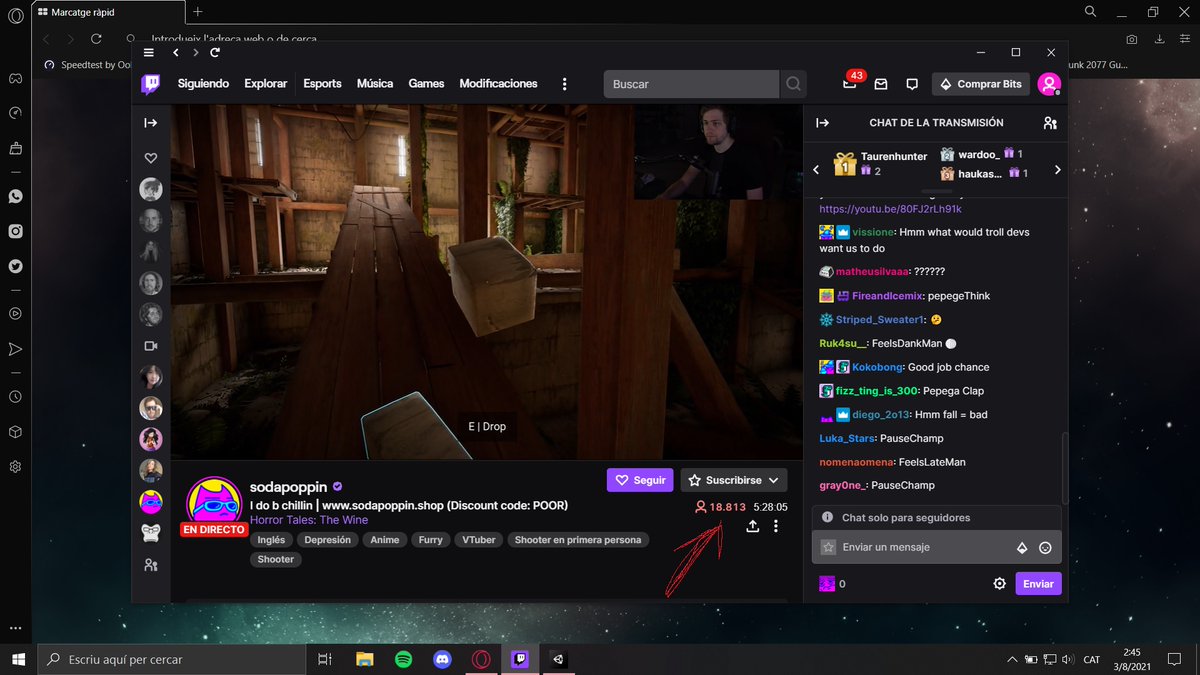Image resolution: width=1200 pixels, height=675 pixels.
Task: Open the more navigation items menu
Action: (x=565, y=84)
